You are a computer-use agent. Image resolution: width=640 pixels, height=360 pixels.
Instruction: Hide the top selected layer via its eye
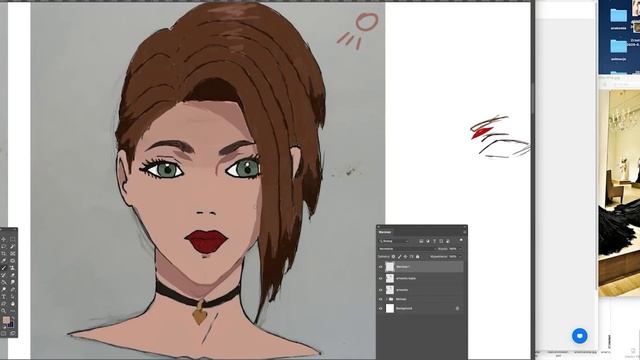pos(380,267)
